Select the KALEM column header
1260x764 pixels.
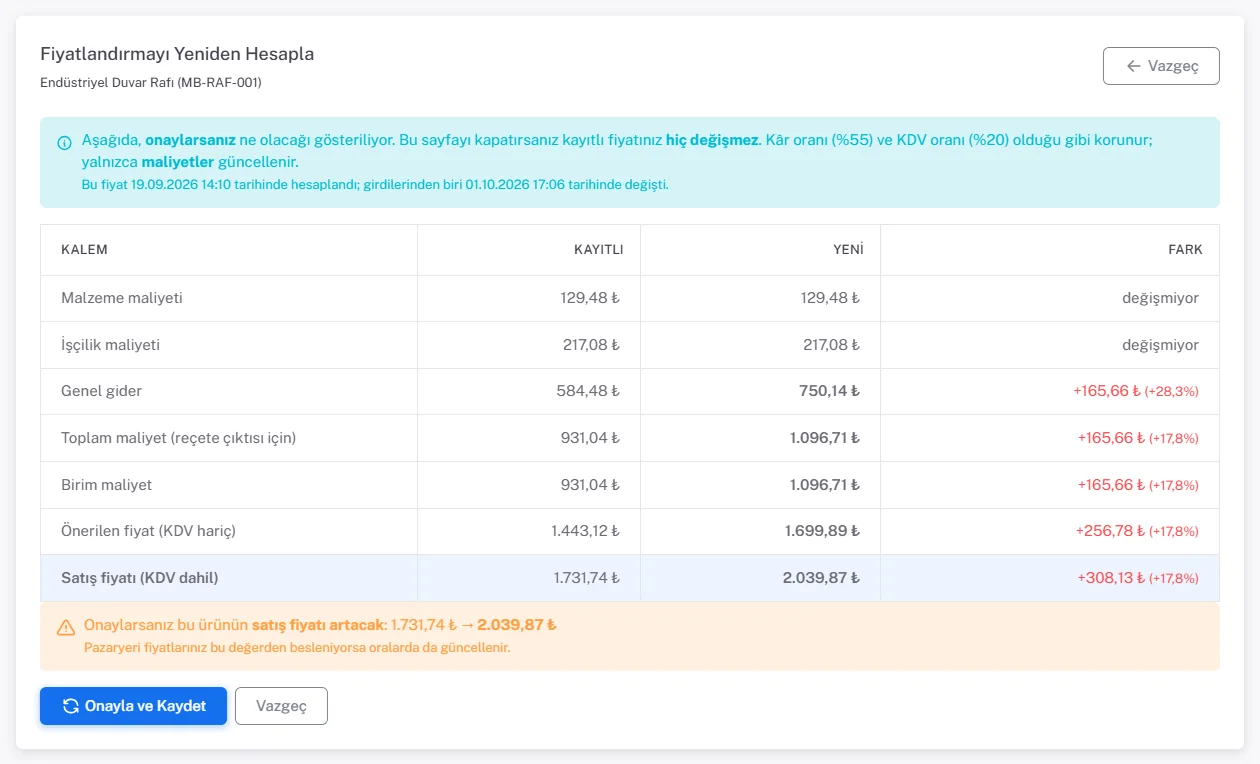(84, 250)
